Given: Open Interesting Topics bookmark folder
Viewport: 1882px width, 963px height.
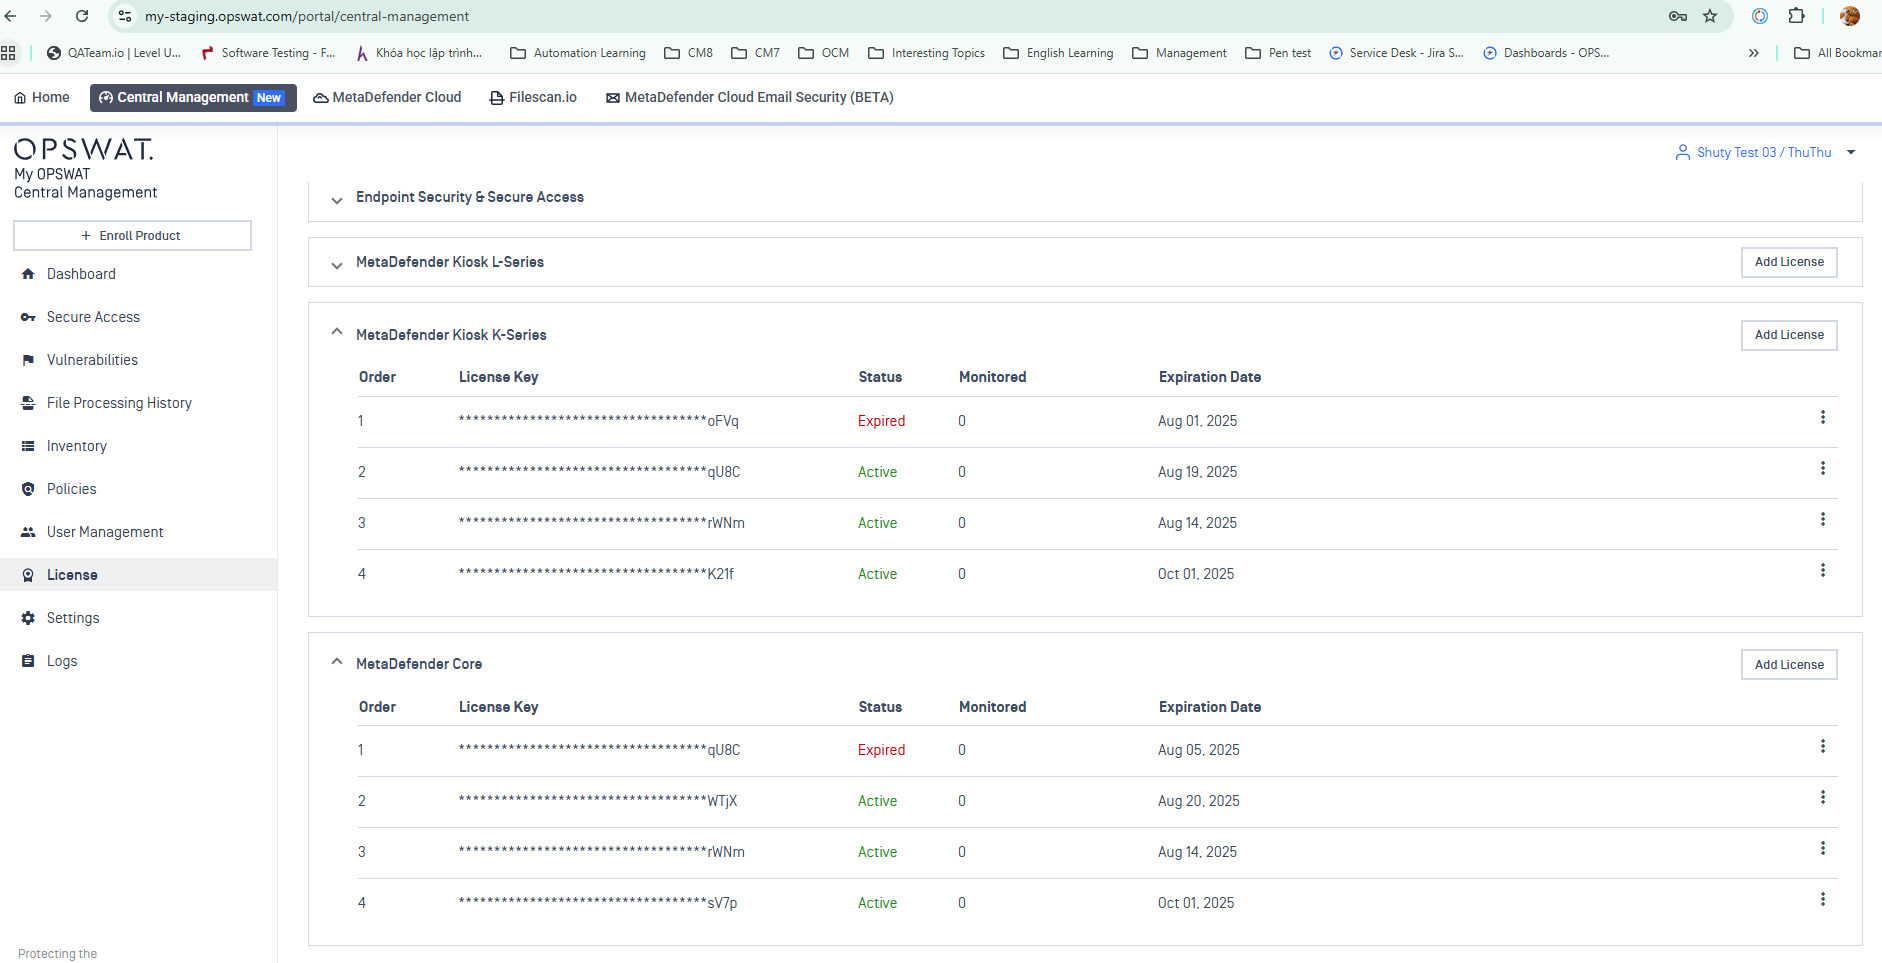Looking at the screenshot, I should coord(926,53).
